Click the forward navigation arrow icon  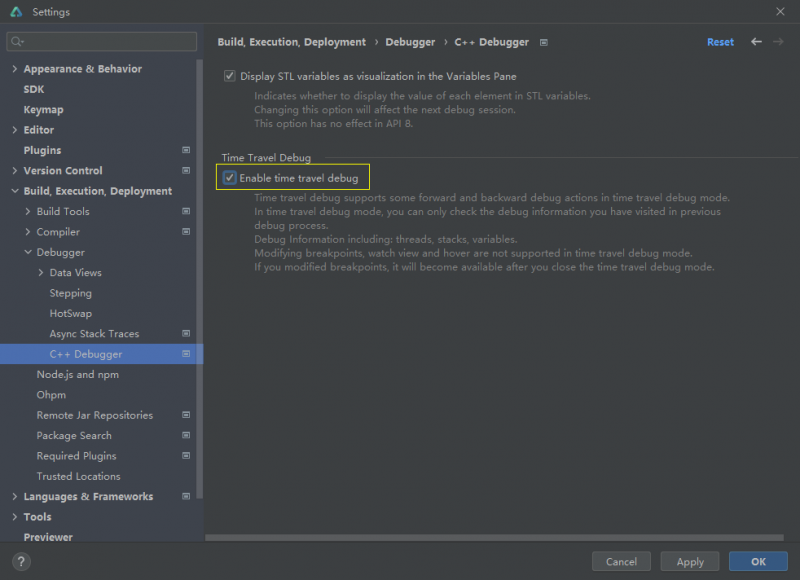tap(778, 42)
